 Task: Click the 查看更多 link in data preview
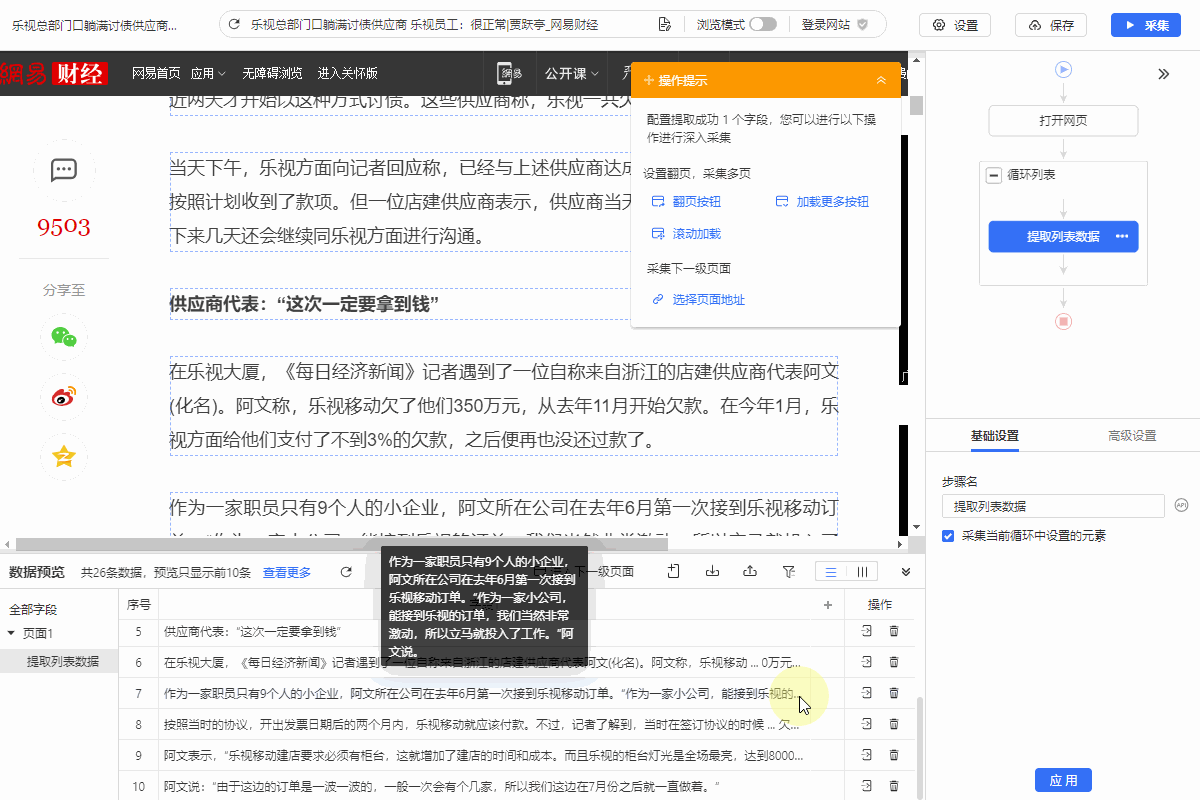(x=287, y=572)
